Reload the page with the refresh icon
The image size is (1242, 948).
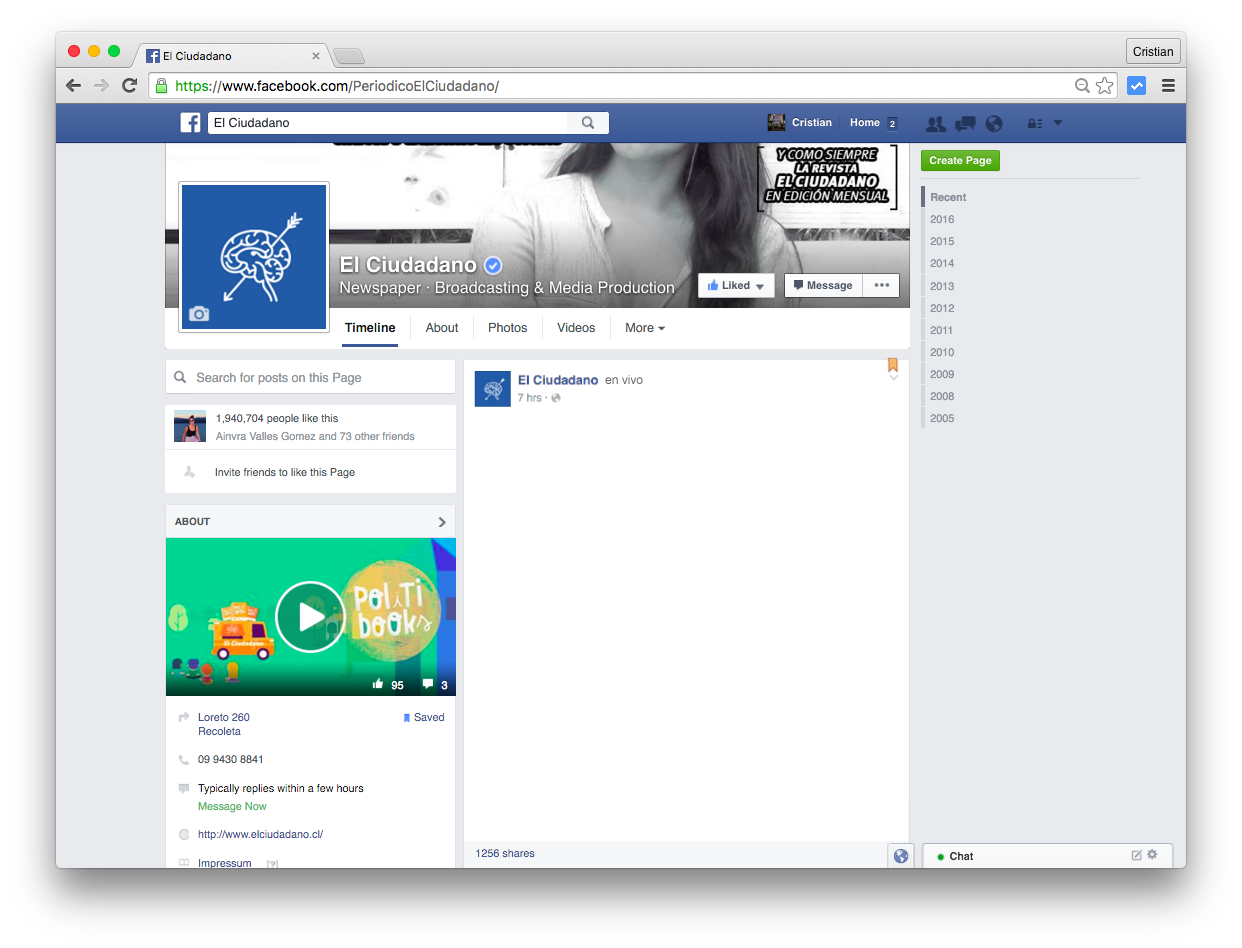tap(129, 86)
